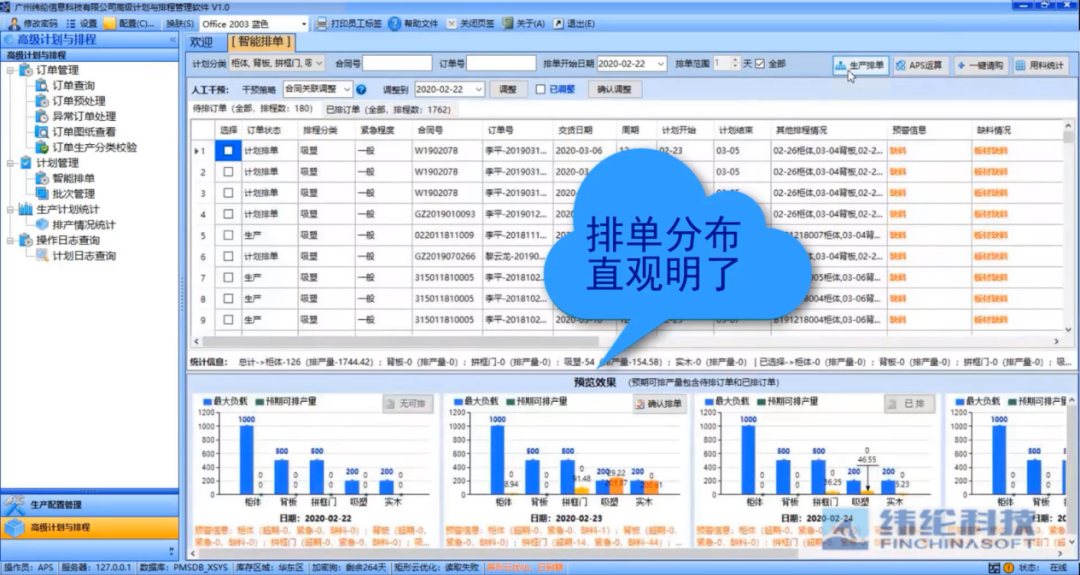Click the 确认调整 button
The image size is (1080, 575).
tap(614, 90)
